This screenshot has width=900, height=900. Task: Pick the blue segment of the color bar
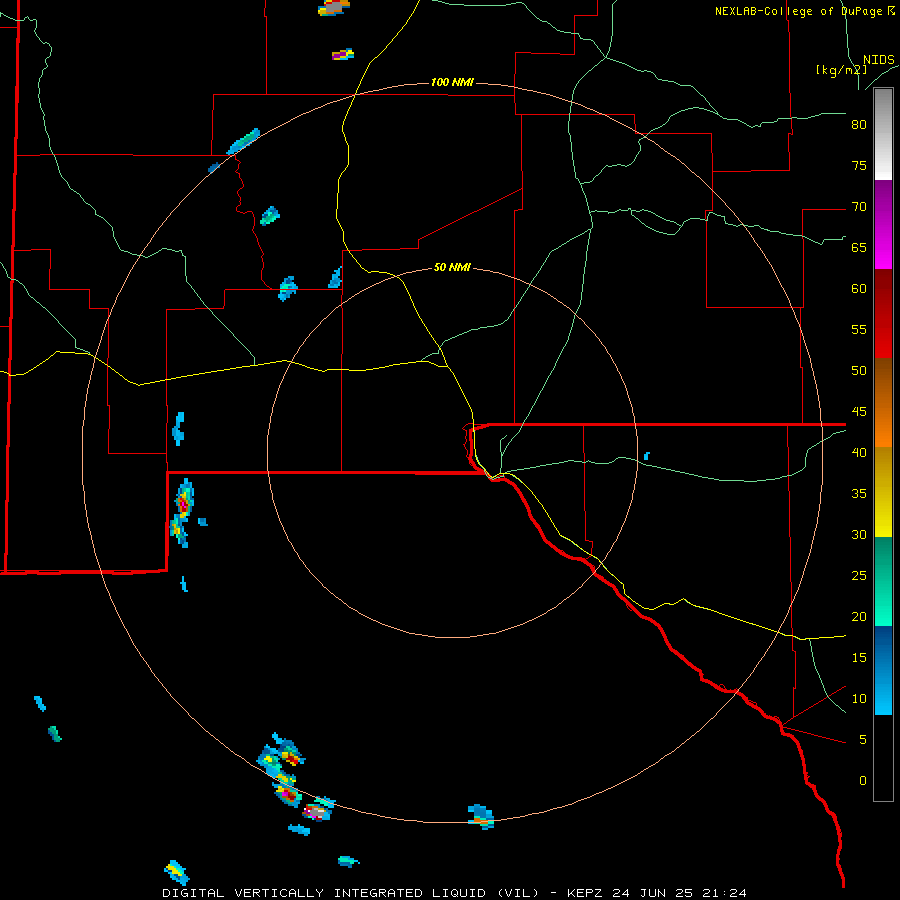click(883, 670)
